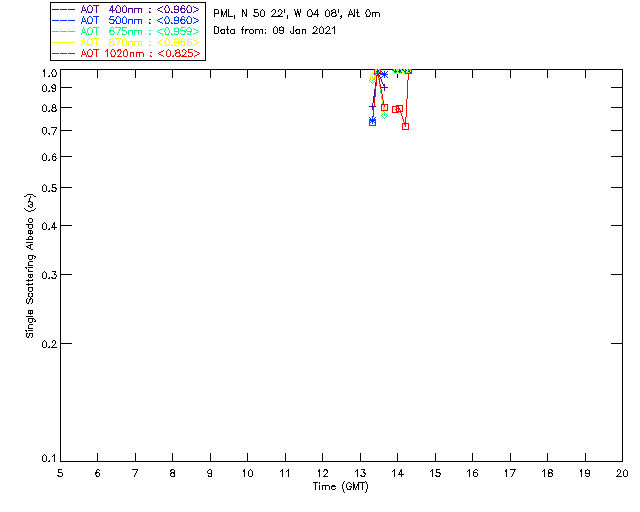Image resolution: width=640 pixels, height=512 pixels.
Task: Click the 13 tick label on time axis
Action: [x=360, y=473]
